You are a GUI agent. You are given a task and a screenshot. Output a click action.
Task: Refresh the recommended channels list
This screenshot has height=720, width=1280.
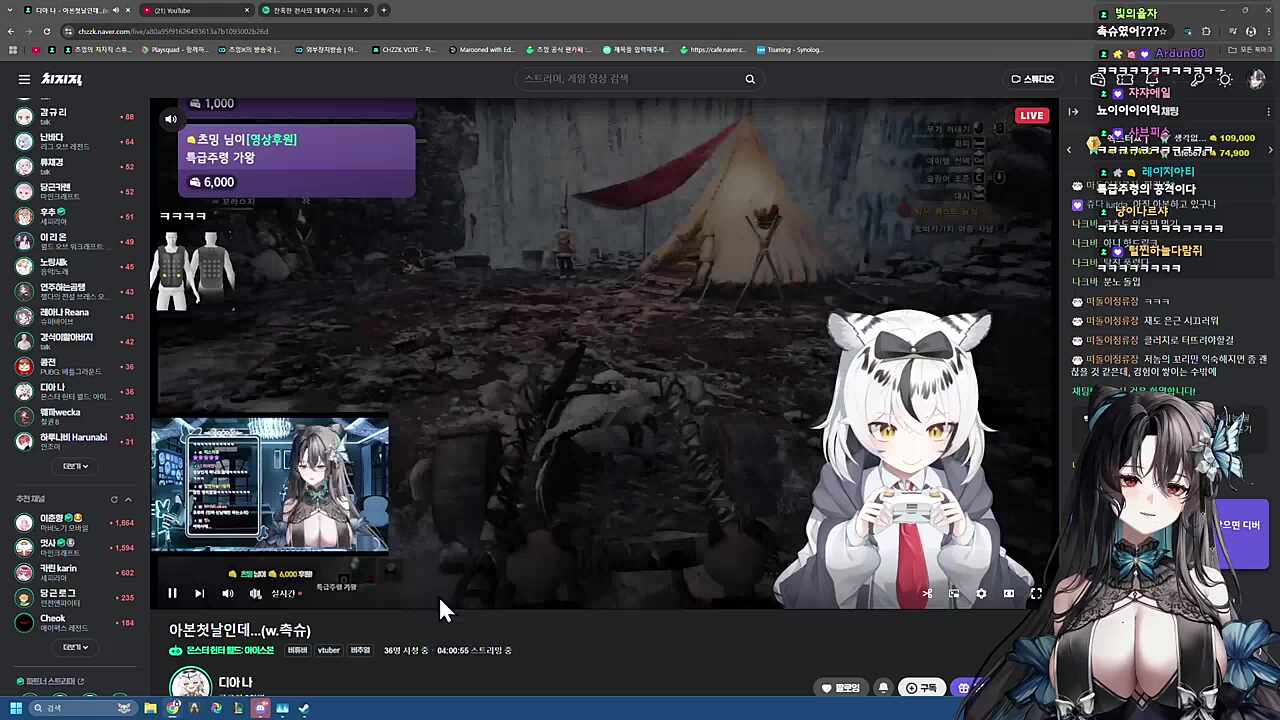pyautogui.click(x=114, y=499)
